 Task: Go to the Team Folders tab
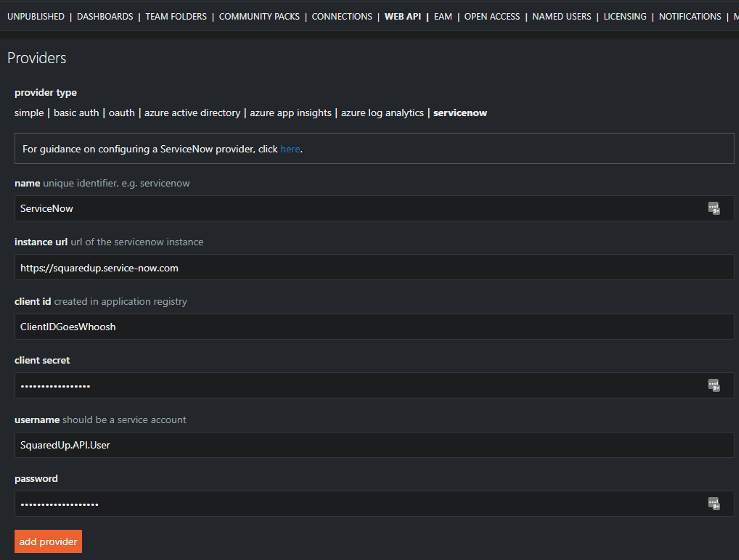click(176, 17)
